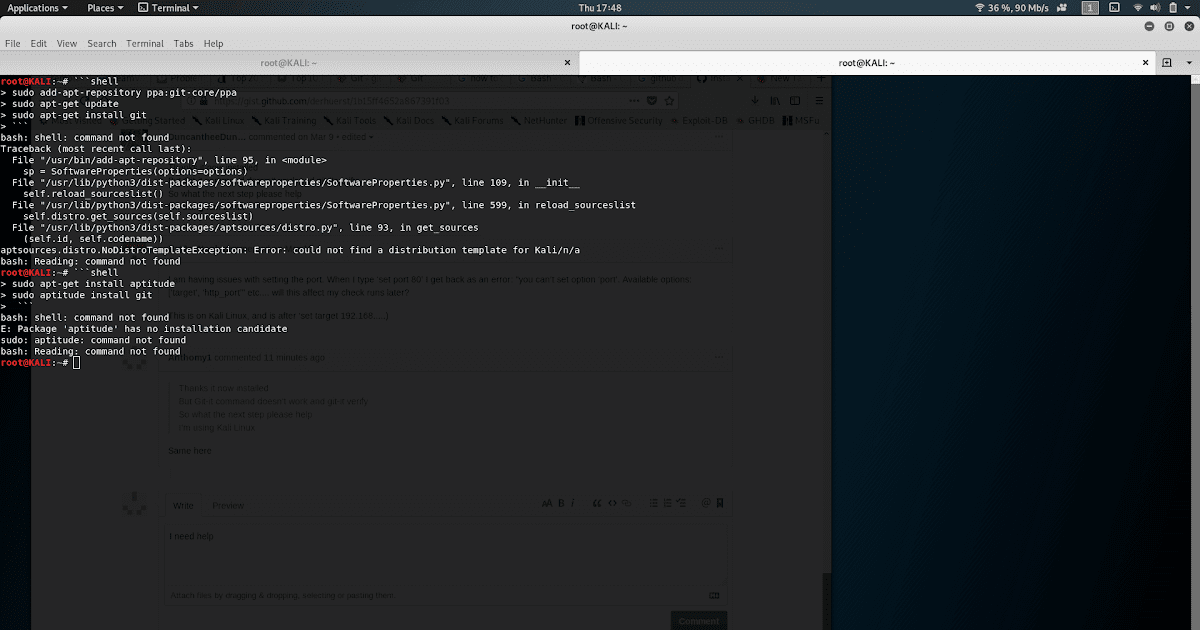
Task: Click the battery icon in top bar
Action: pos(1171,8)
